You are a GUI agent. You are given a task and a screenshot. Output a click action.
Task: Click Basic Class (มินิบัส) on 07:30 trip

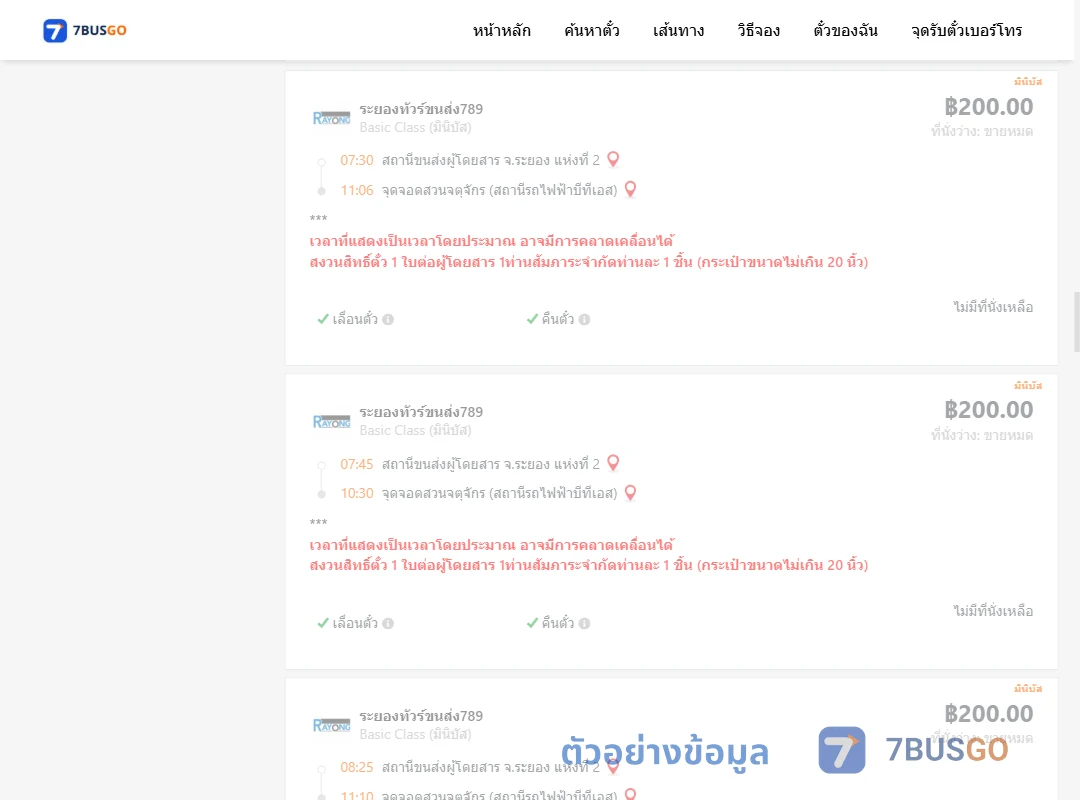tap(415, 127)
